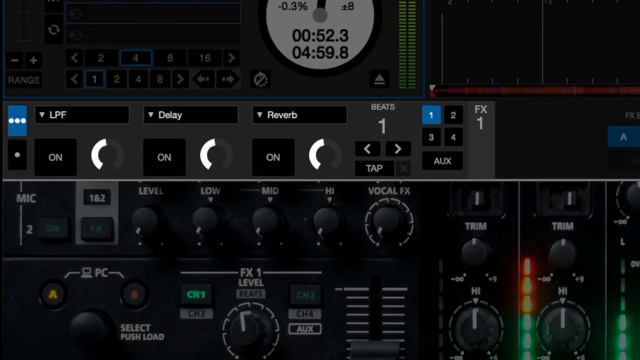Toggle ON button under LPF
Image resolution: width=640 pixels, height=360 pixels.
coord(56,158)
